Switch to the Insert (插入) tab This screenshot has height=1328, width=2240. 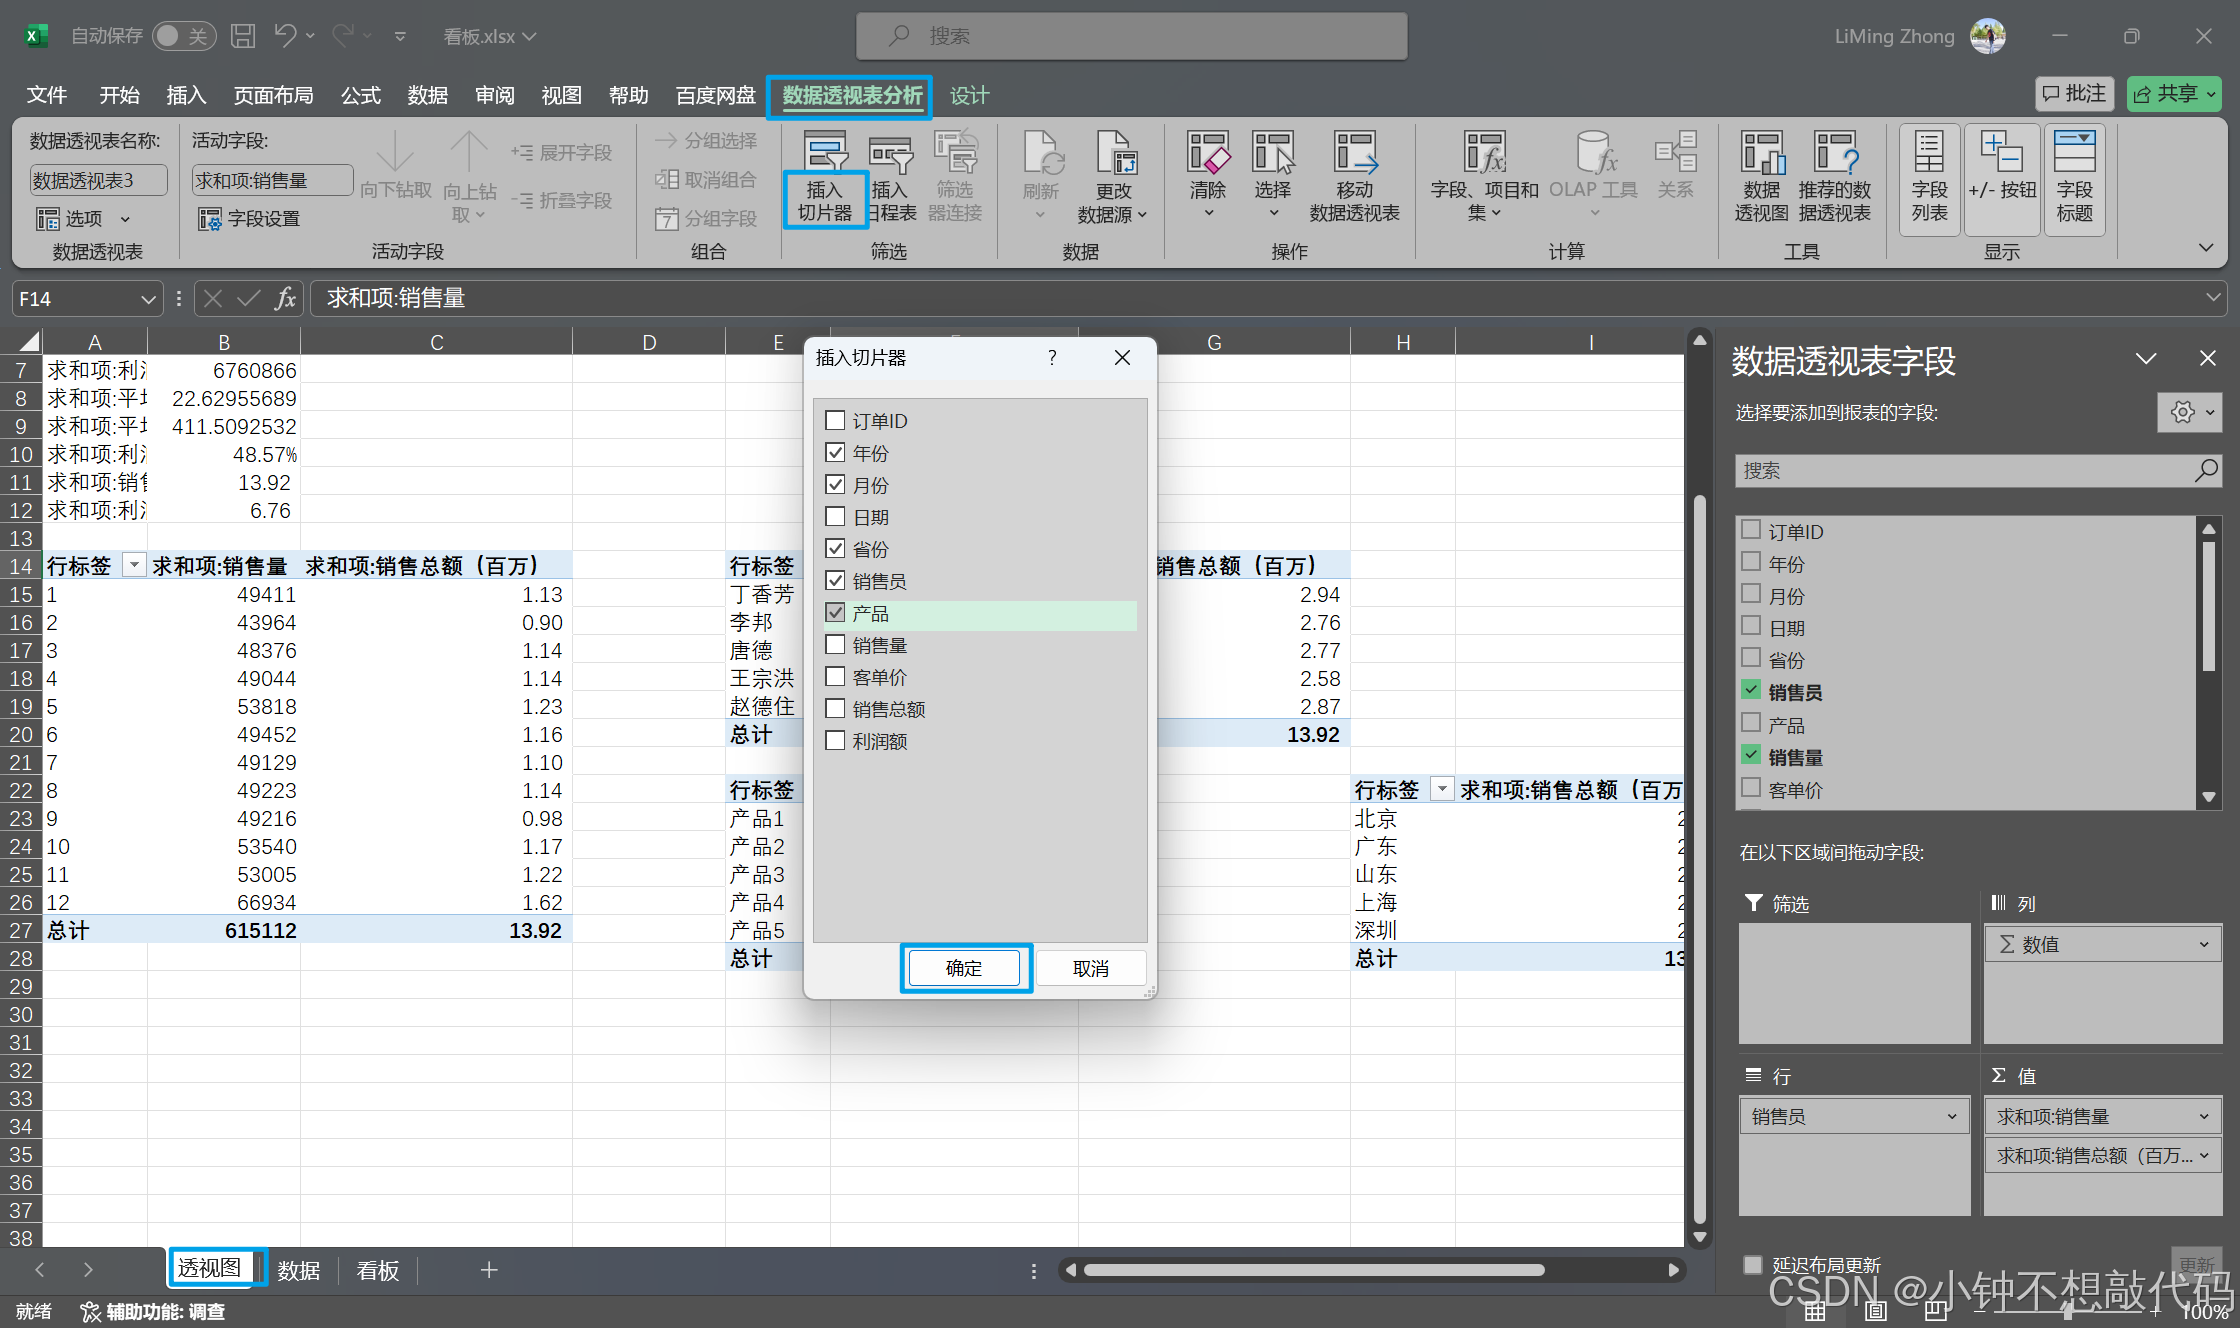pos(186,95)
